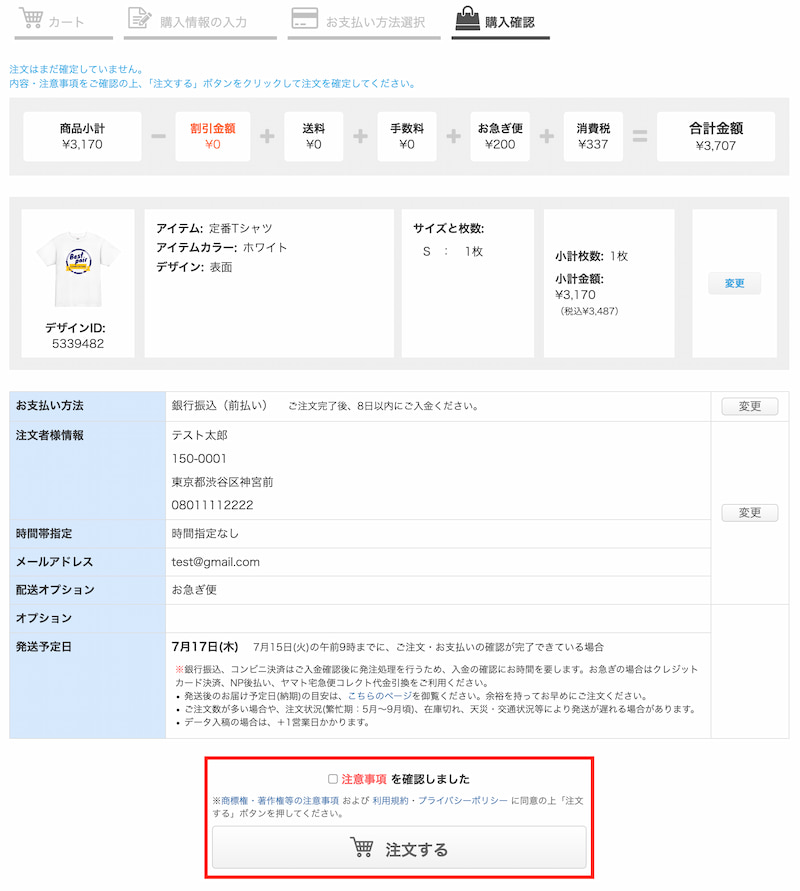Screen dimensions: 800x891
Task: Click the 合計金額 ¥3,707 box
Action: pos(716,136)
